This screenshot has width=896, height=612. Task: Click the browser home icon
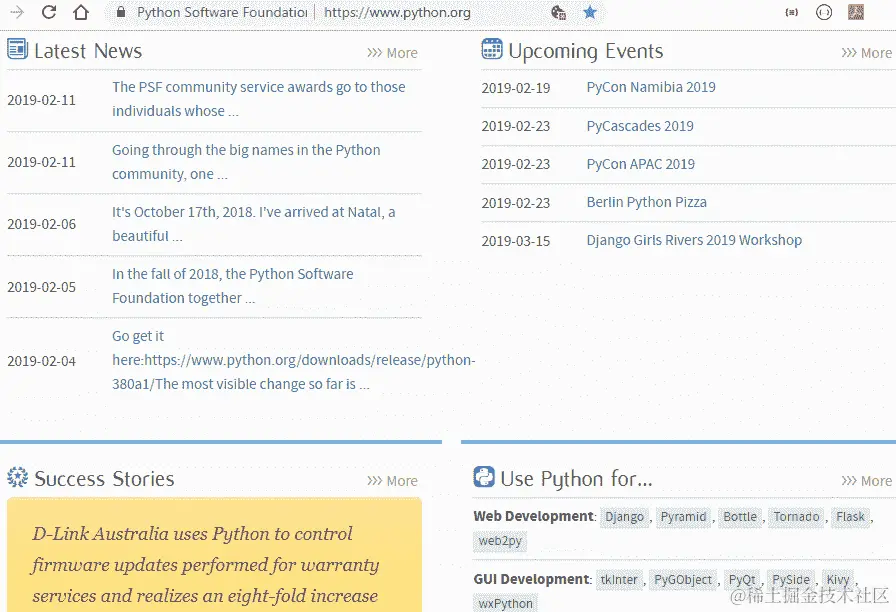click(x=81, y=12)
